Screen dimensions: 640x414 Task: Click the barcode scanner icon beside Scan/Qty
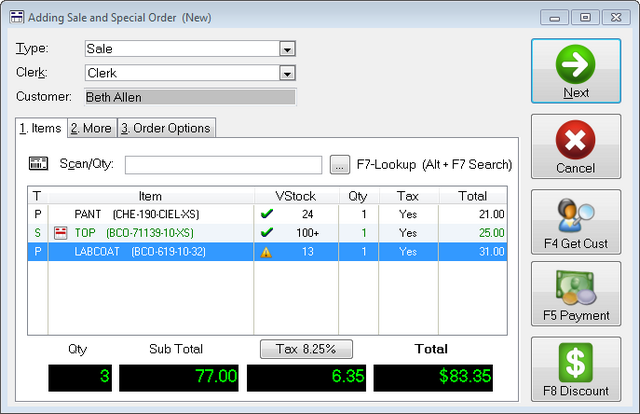pyautogui.click(x=38, y=164)
